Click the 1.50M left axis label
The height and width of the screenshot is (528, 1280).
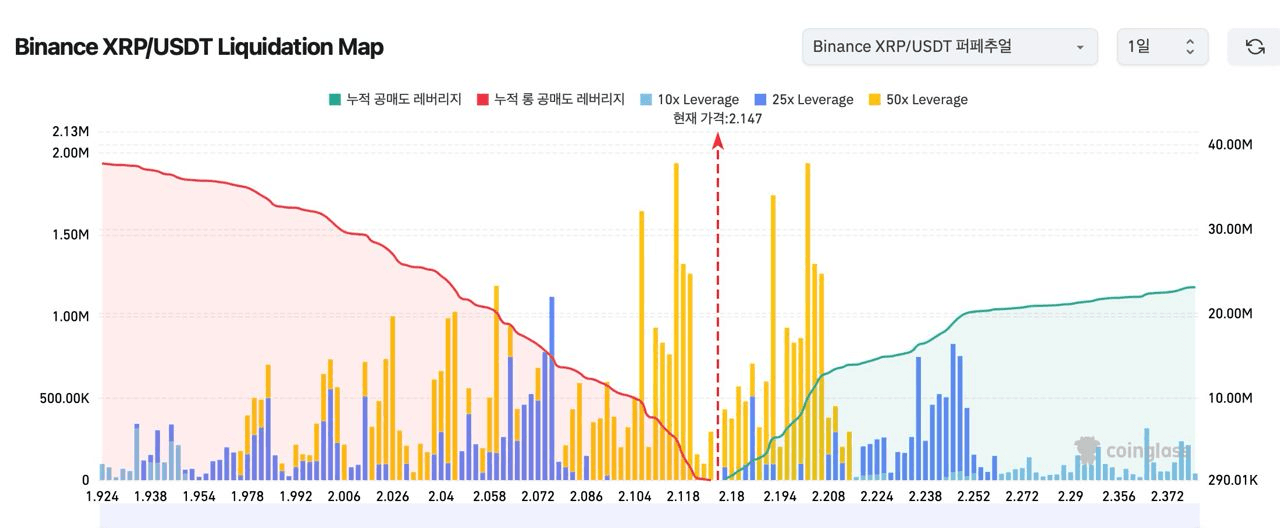point(70,234)
